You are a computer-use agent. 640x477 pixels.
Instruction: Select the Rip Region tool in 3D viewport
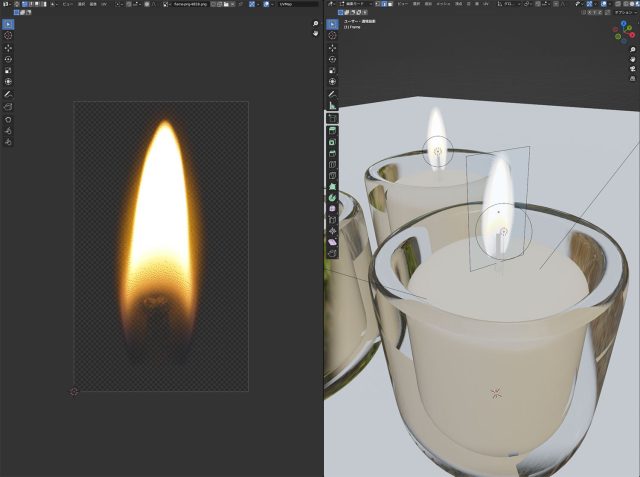(x=332, y=253)
